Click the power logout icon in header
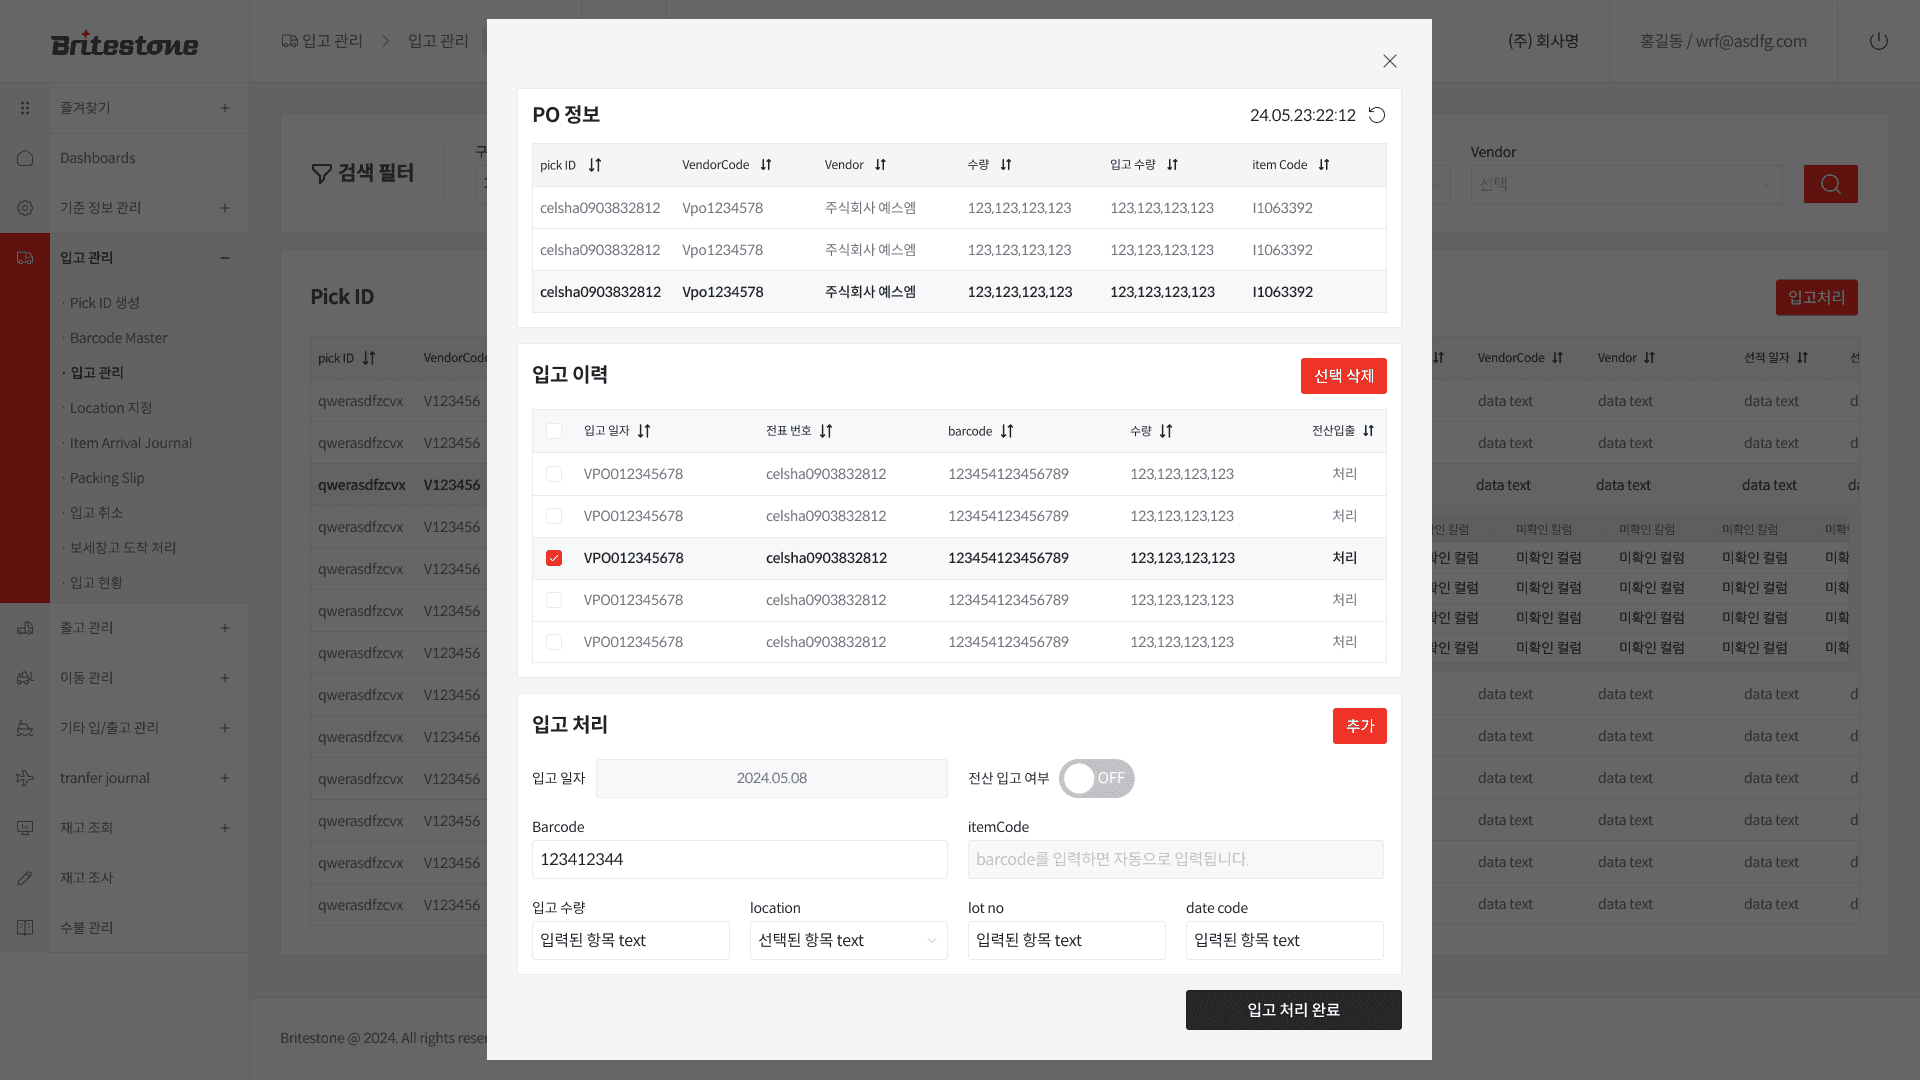 coord(1879,41)
